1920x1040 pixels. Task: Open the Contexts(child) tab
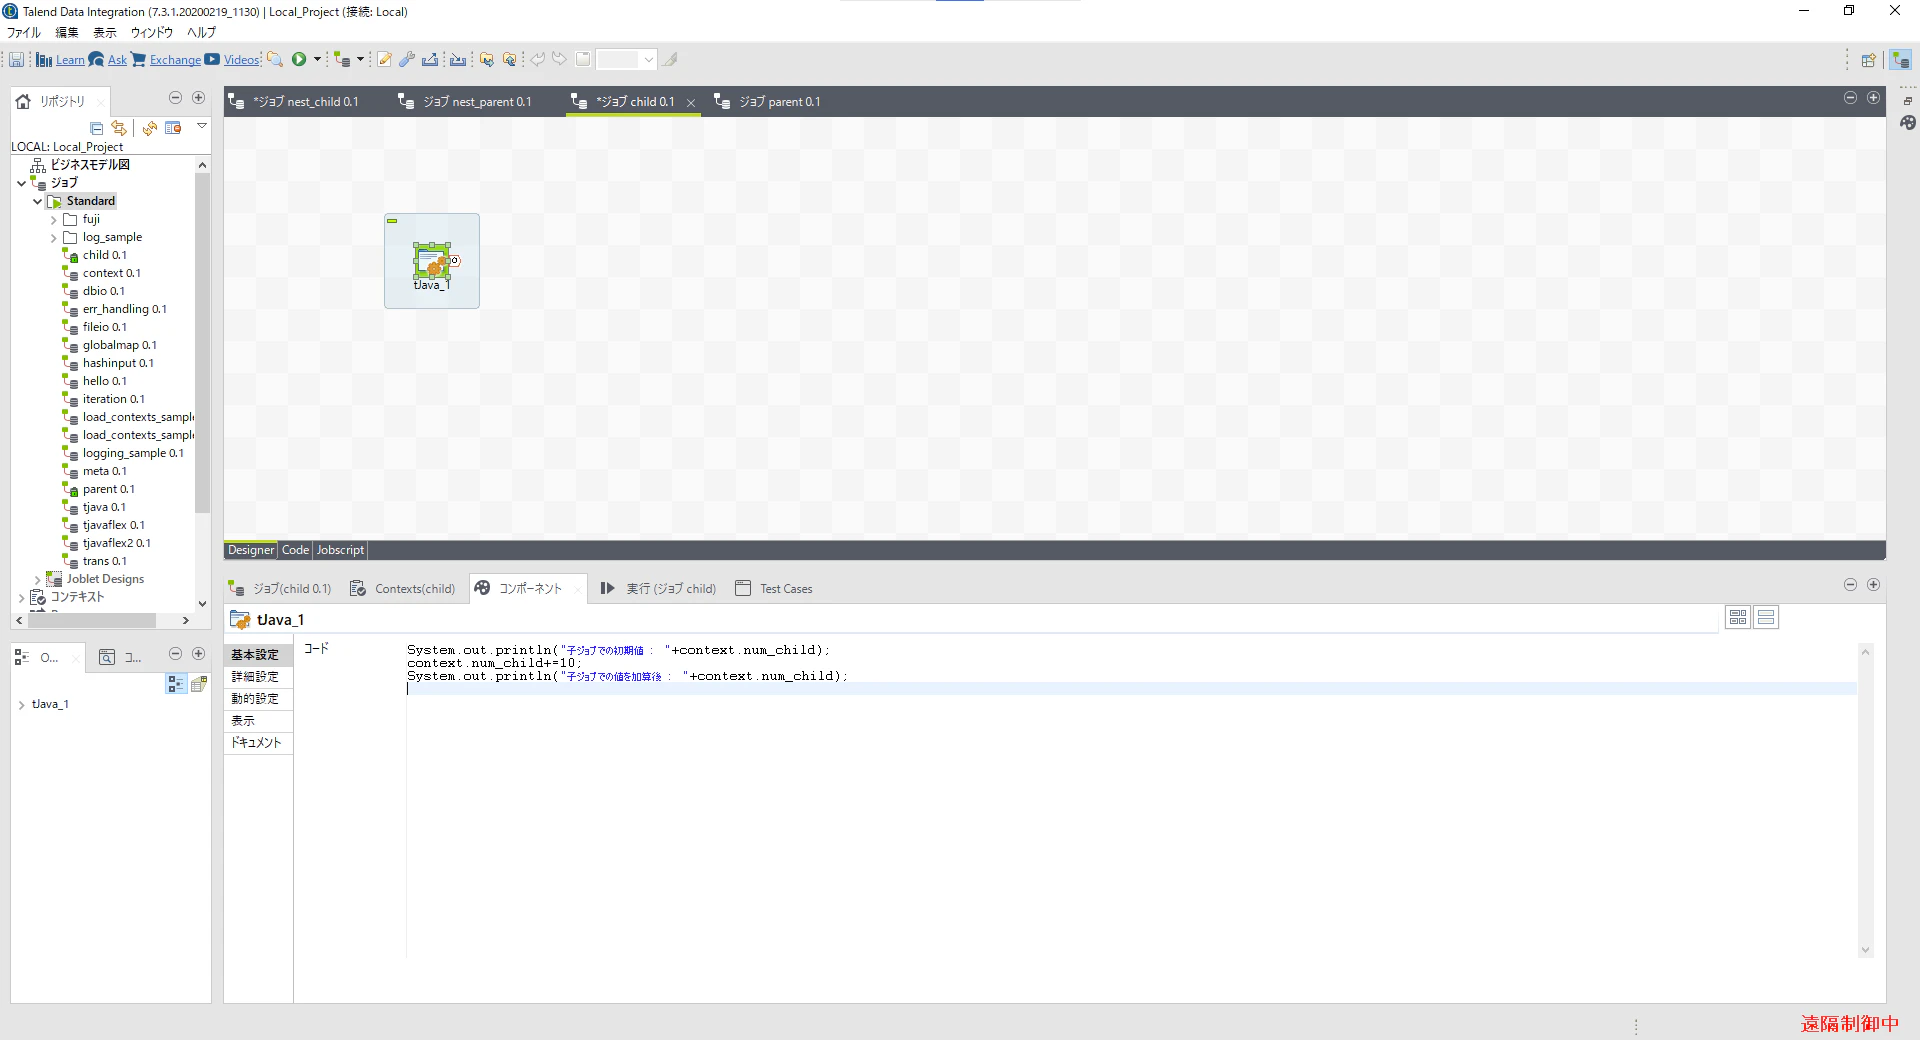[402, 589]
